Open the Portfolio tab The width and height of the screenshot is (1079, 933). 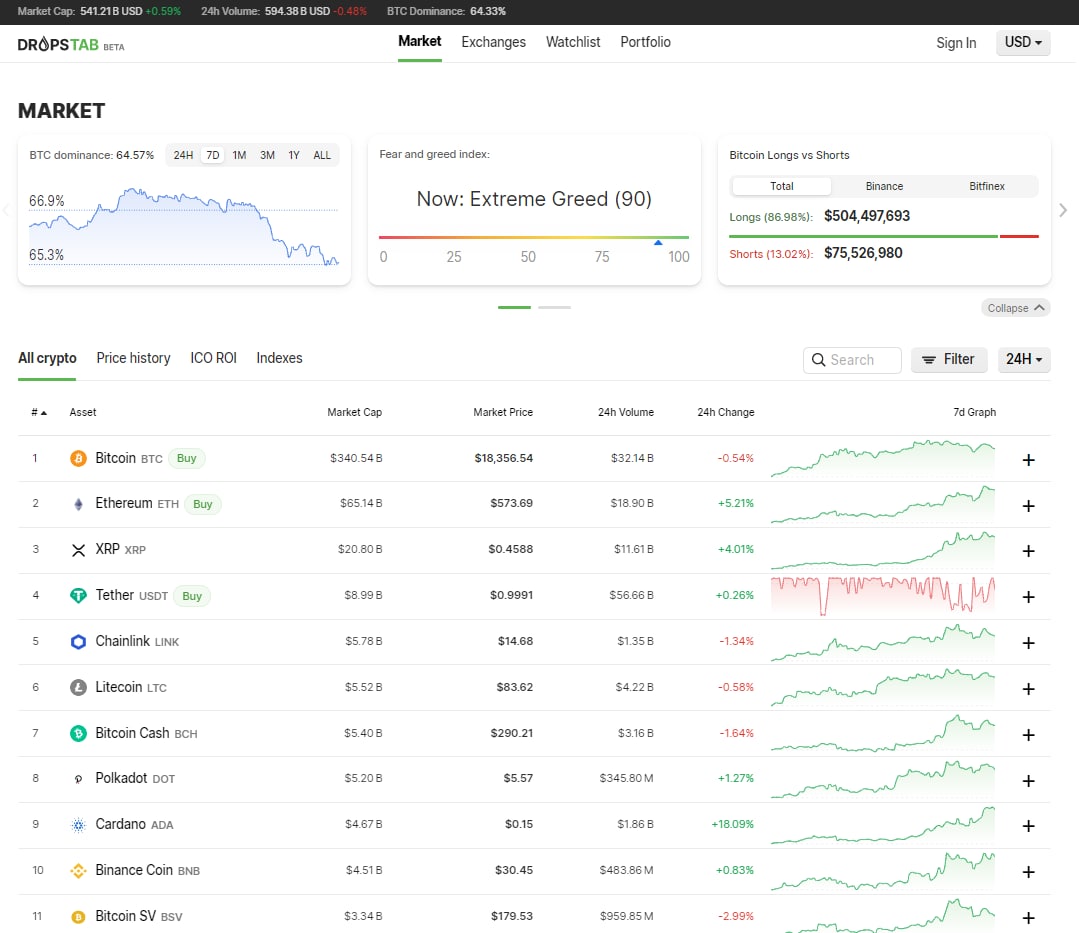(x=645, y=43)
